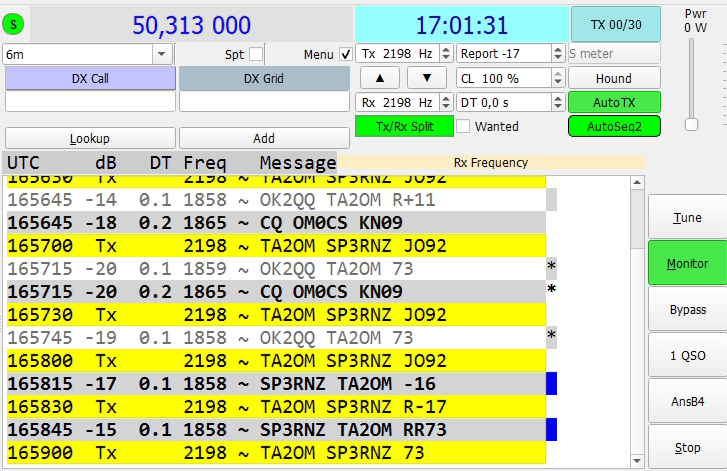Viewport: 727px width, 471px height.
Task: Click the DX Grid button
Action: (264, 78)
